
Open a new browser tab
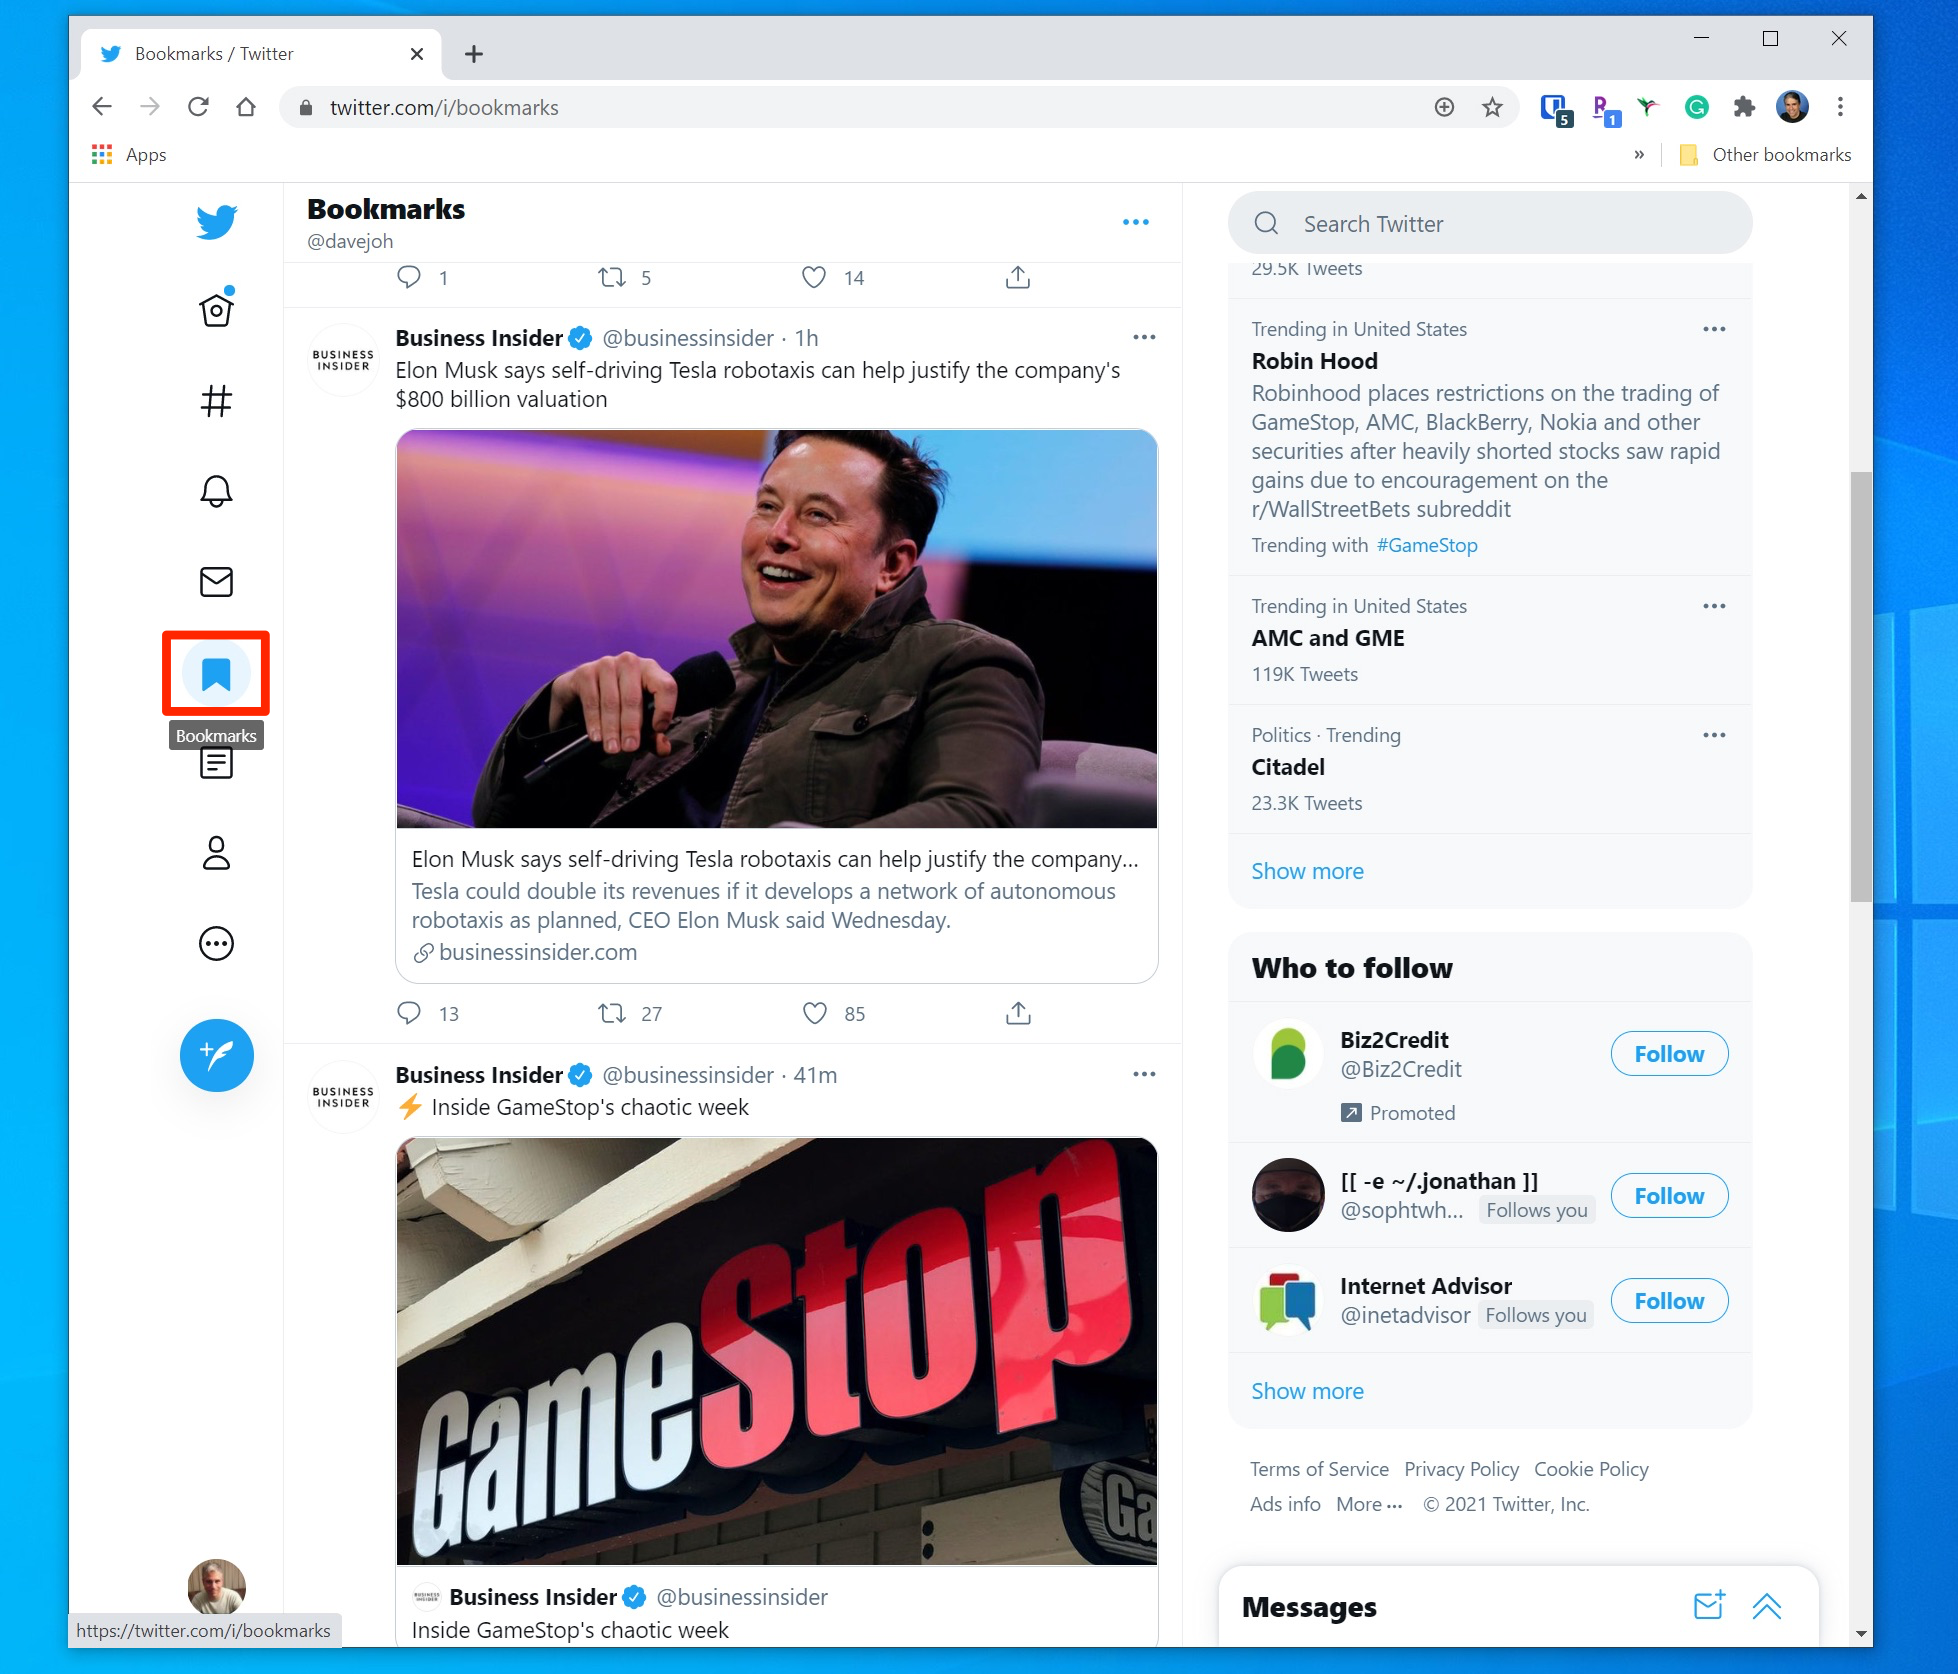pyautogui.click(x=474, y=54)
